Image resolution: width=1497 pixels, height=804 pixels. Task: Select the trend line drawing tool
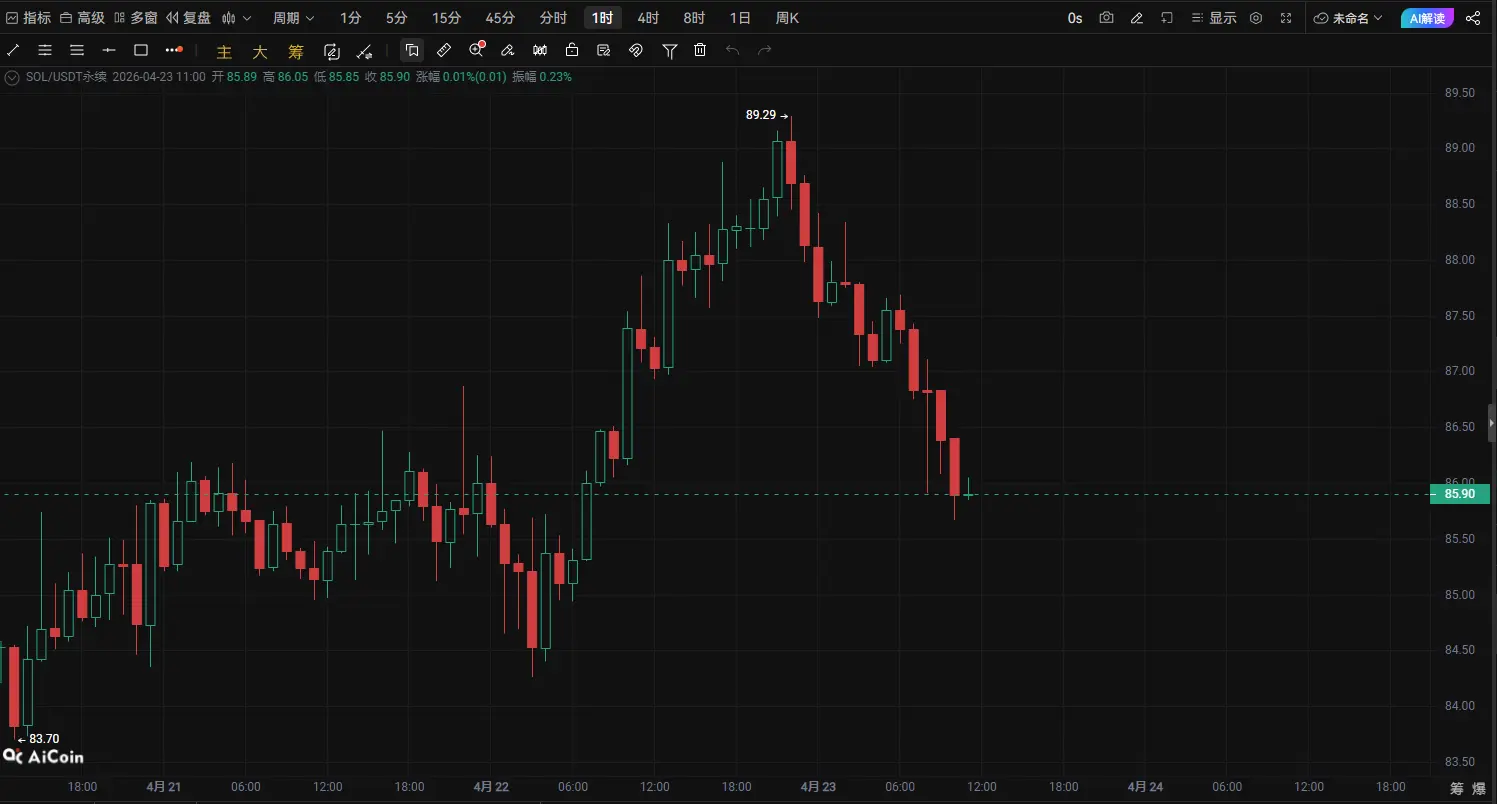13,50
